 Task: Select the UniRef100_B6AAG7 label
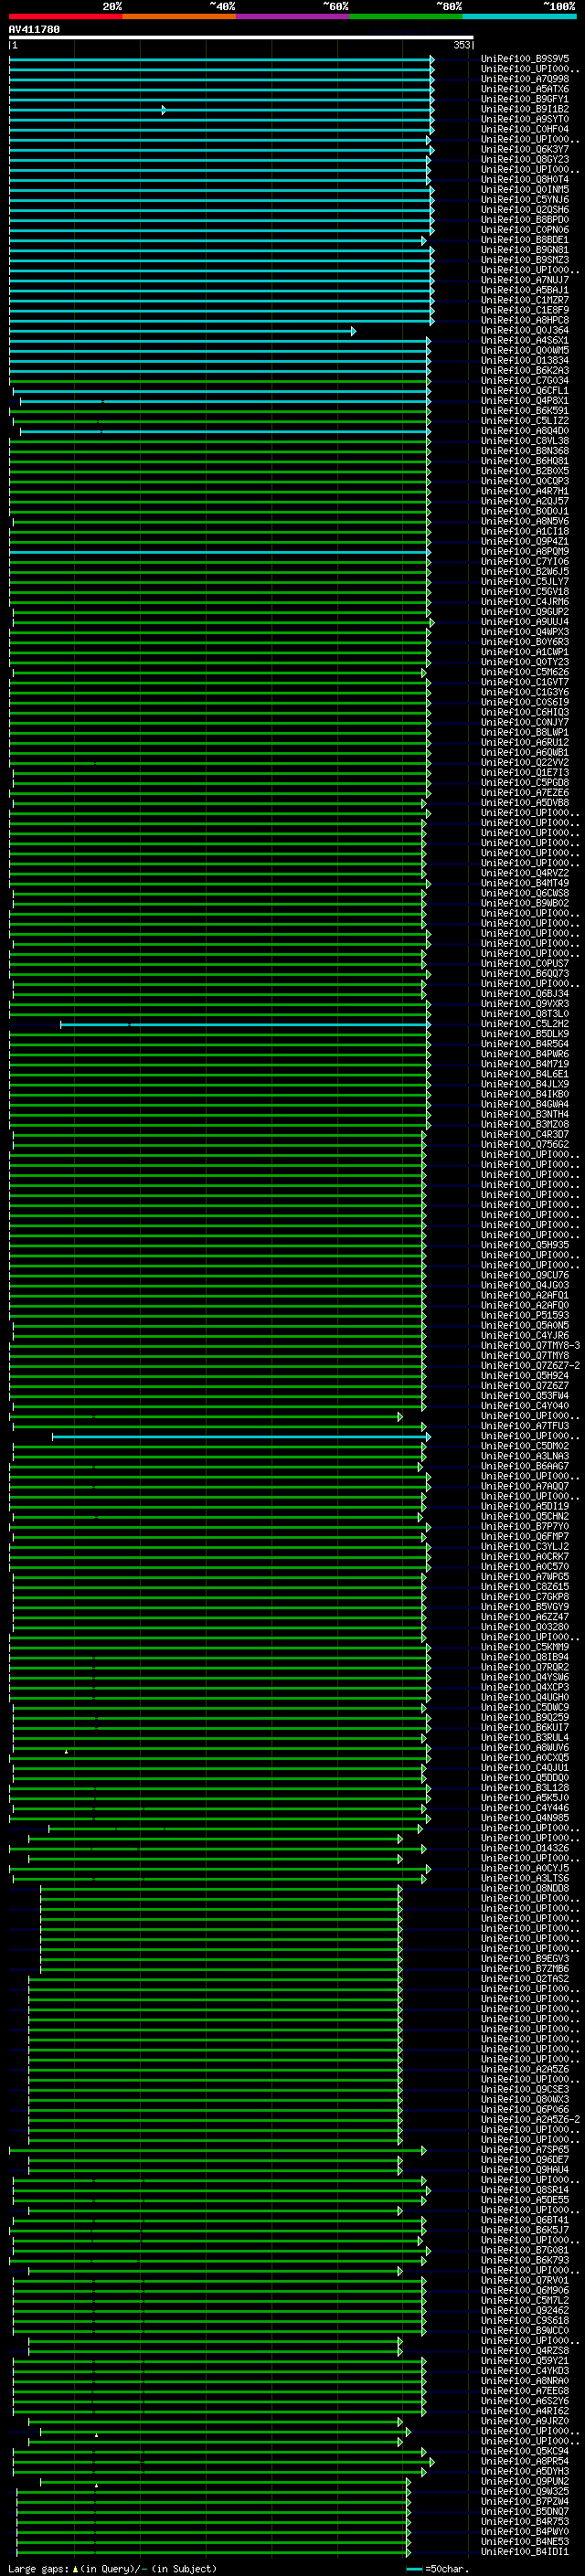click(x=525, y=1466)
